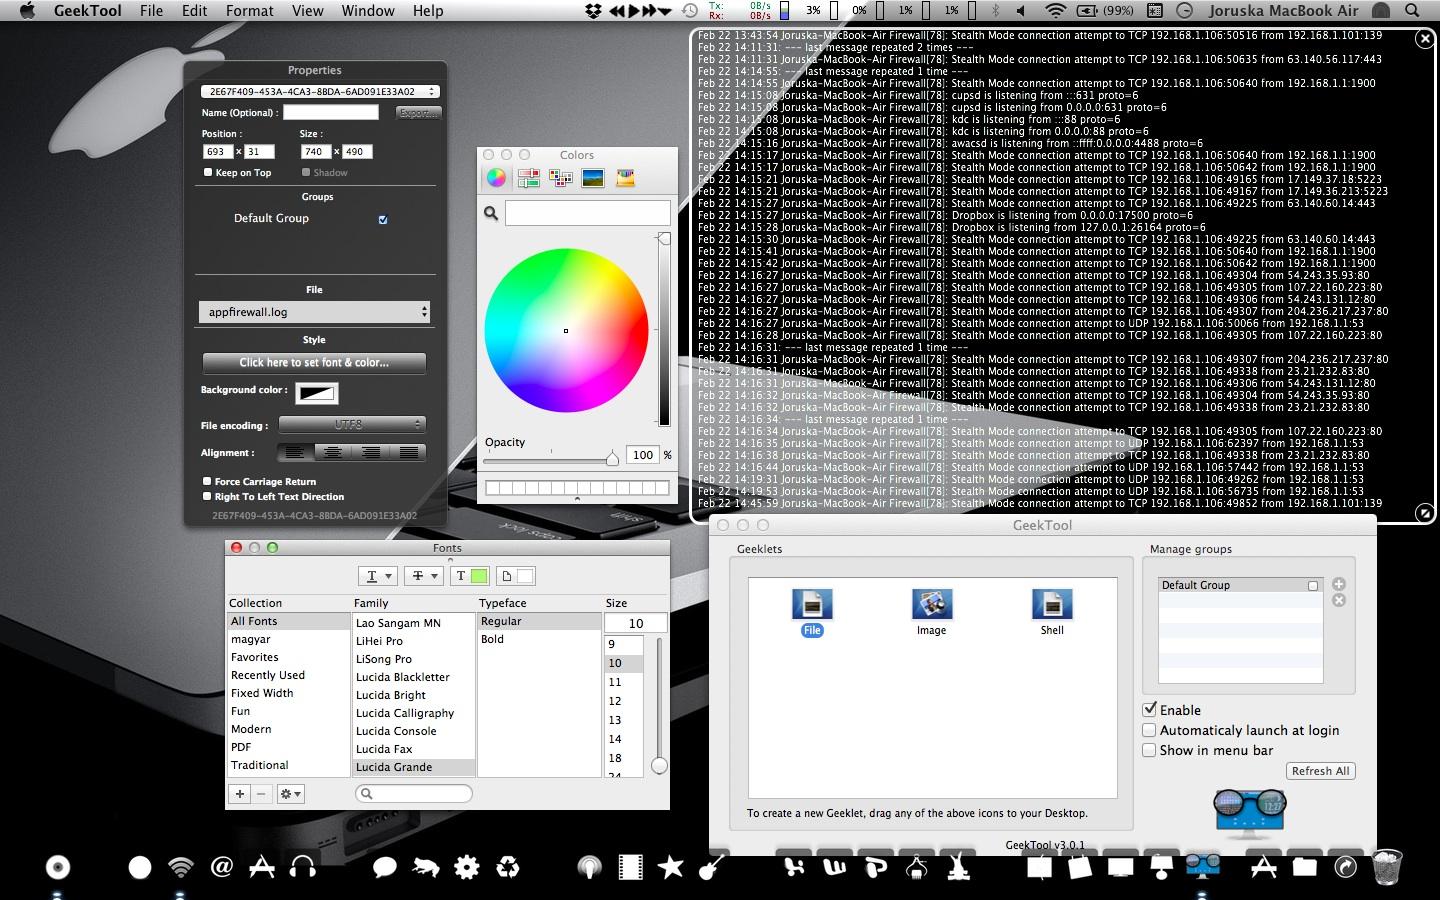Open Spotlight search in the menu bar

[1412, 10]
